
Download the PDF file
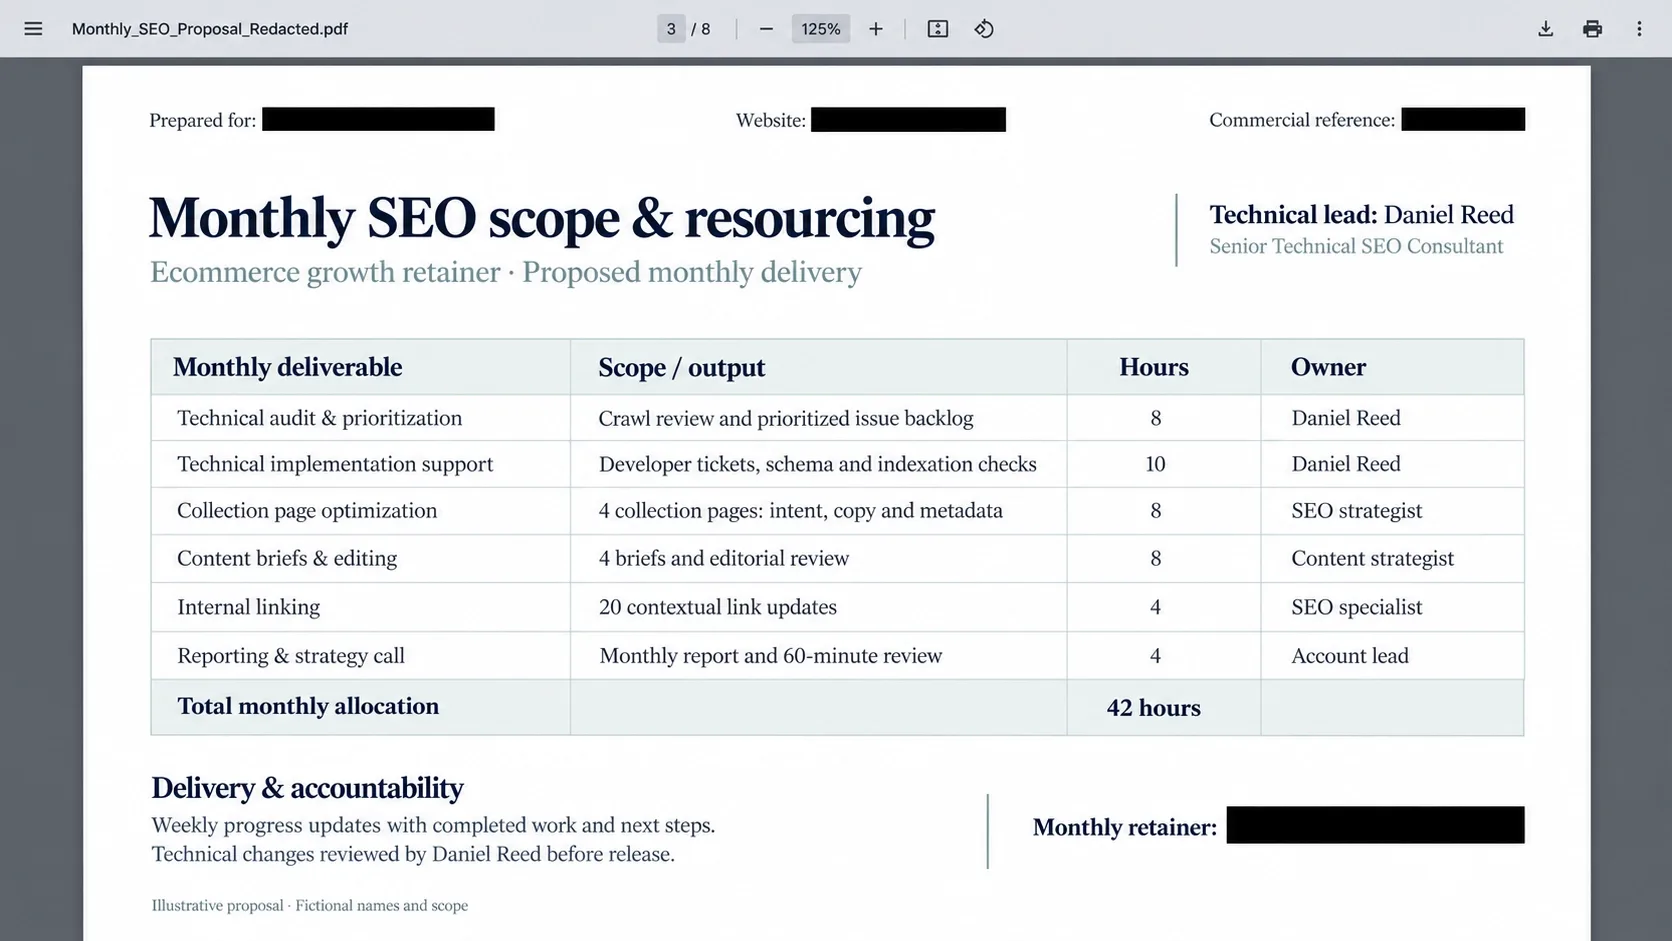coord(1546,29)
